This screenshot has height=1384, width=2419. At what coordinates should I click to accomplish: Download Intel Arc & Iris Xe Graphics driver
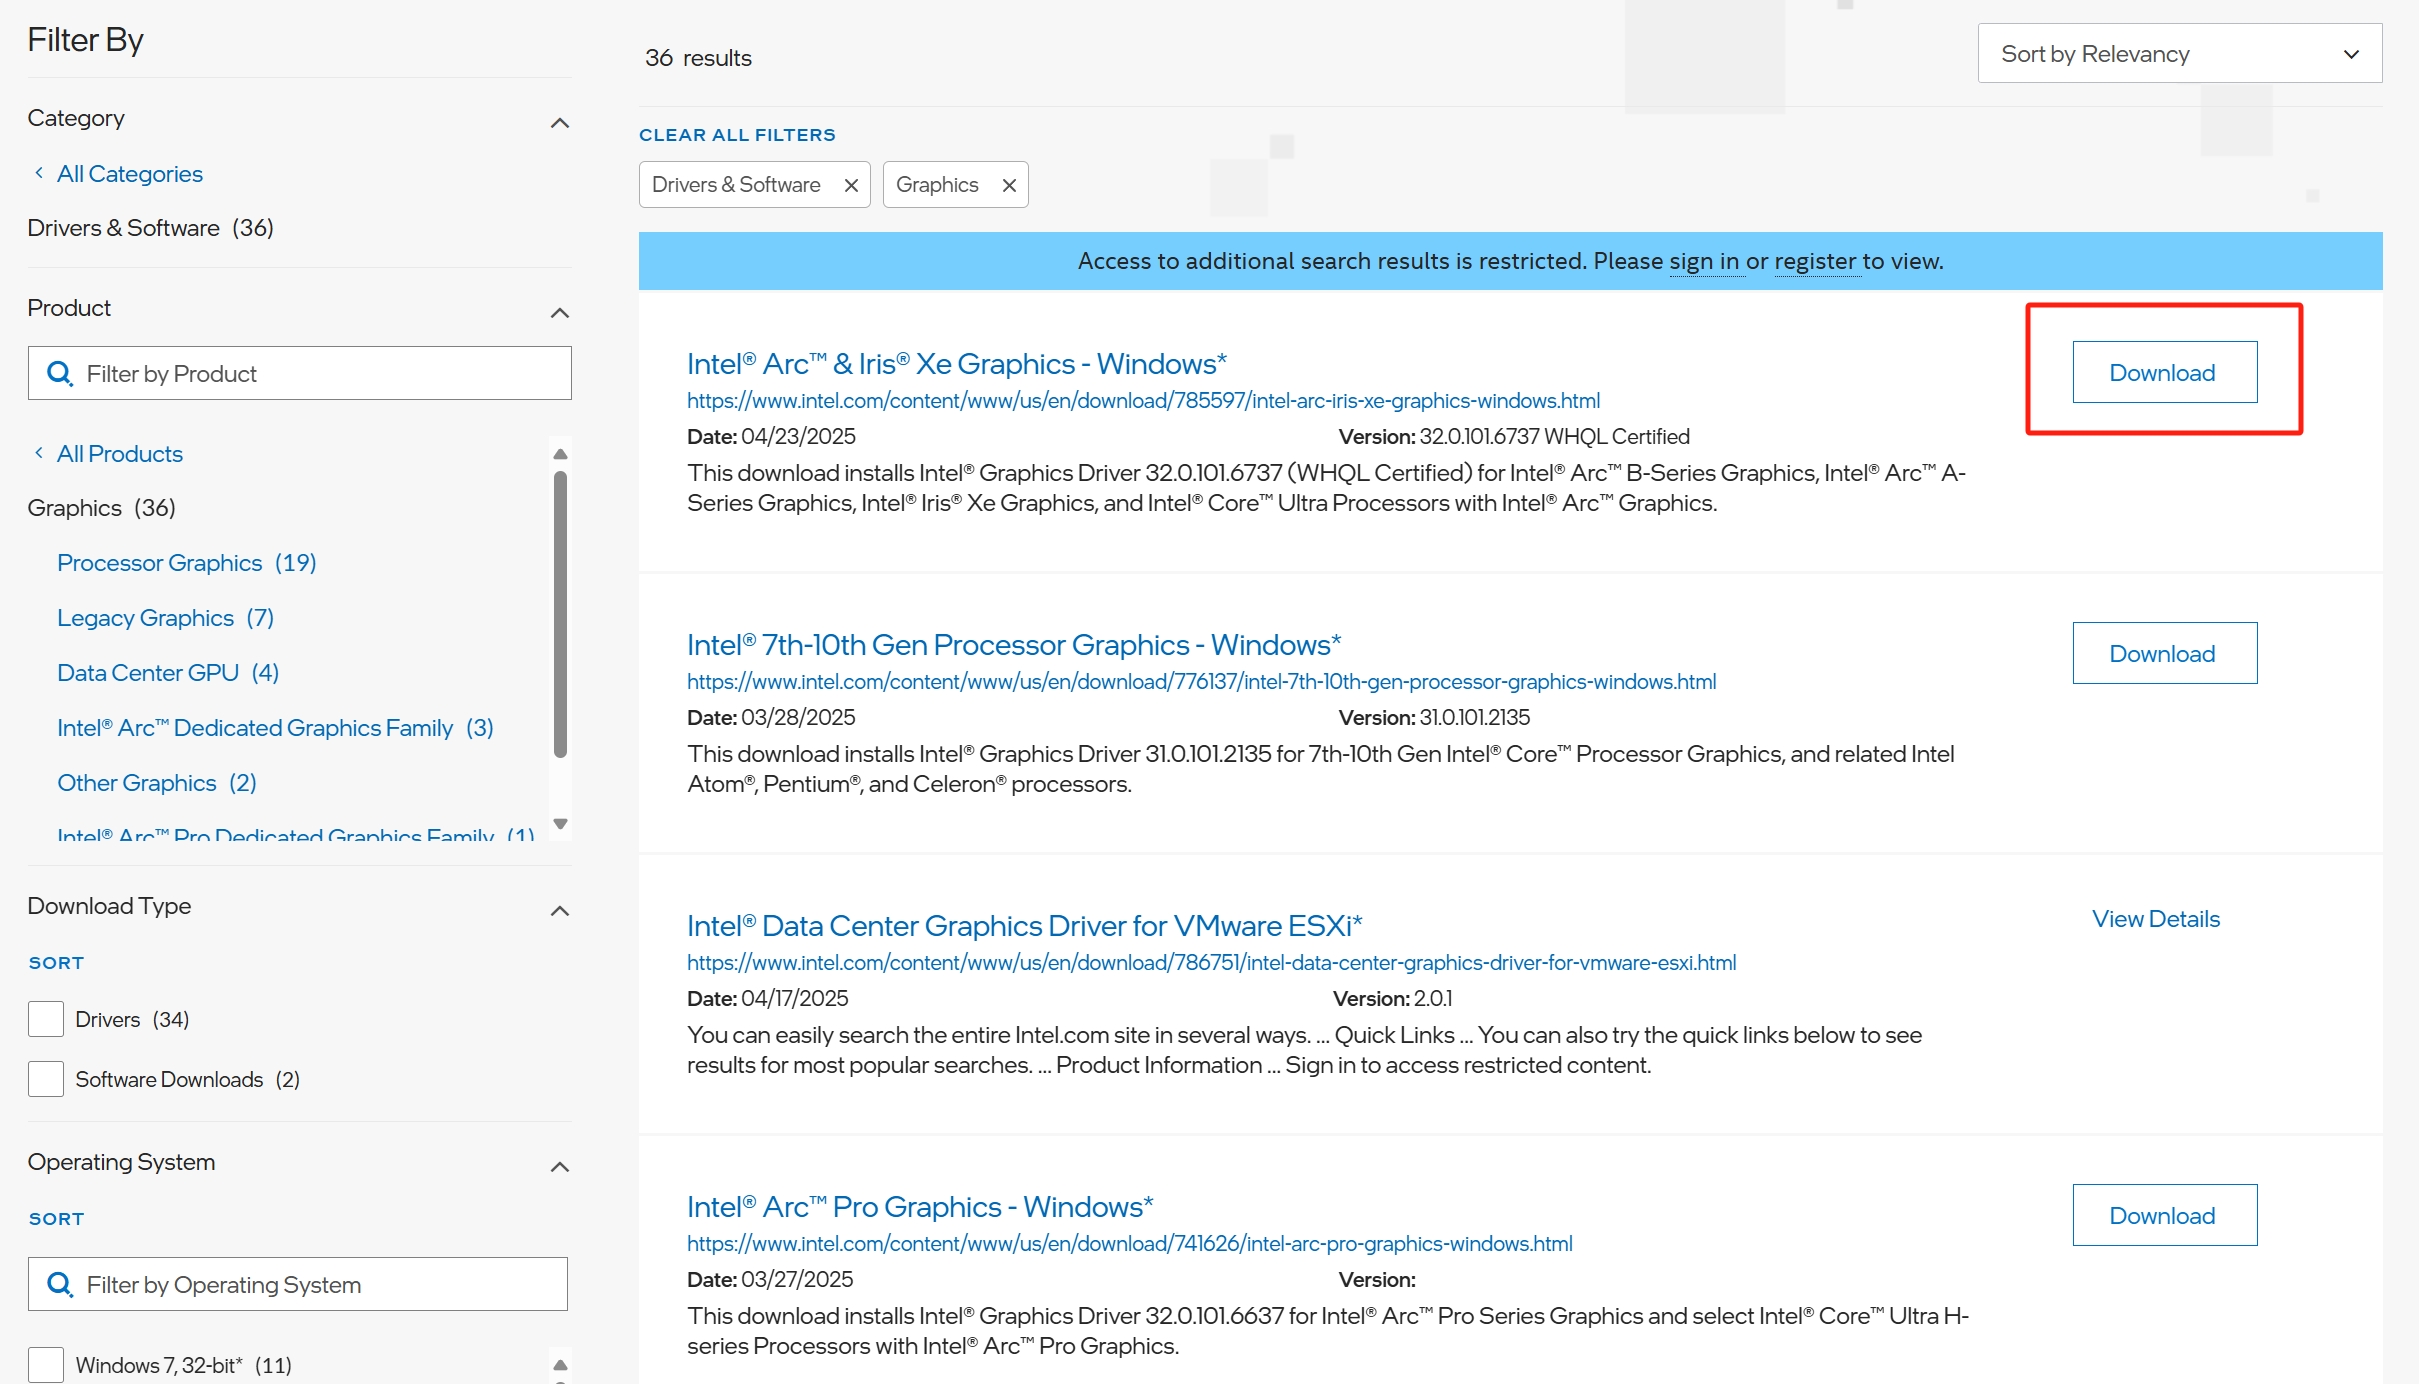click(x=2164, y=372)
